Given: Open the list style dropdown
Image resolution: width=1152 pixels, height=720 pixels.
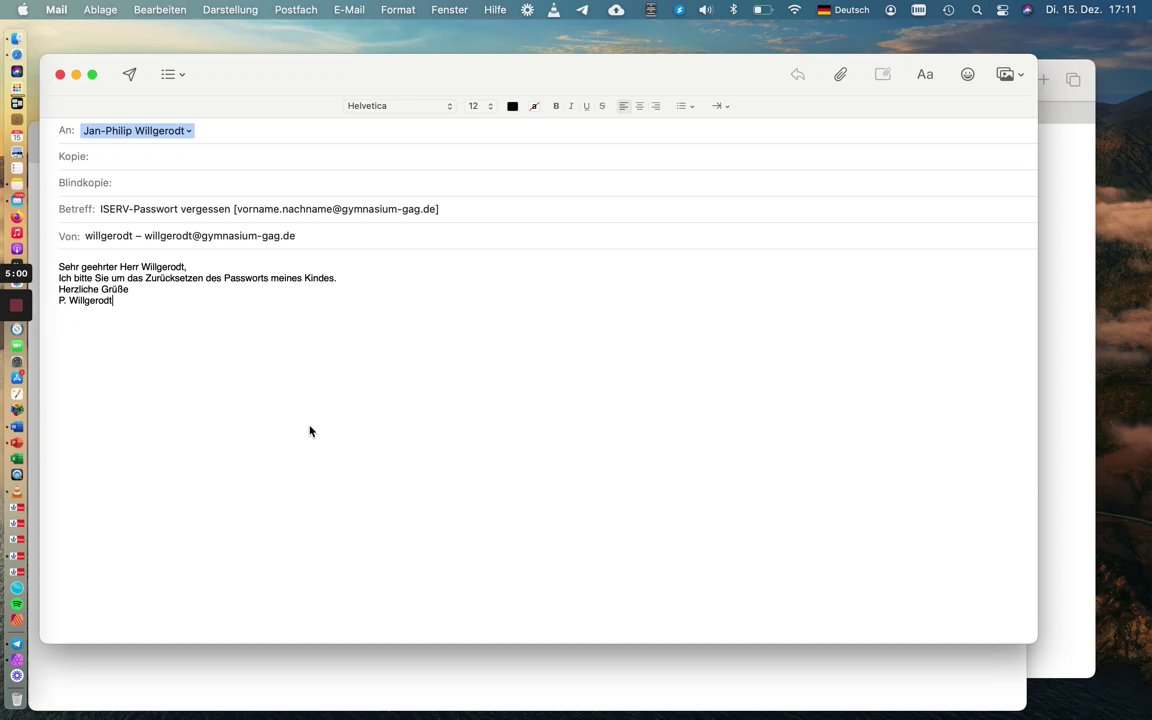Looking at the screenshot, I should pos(685,107).
